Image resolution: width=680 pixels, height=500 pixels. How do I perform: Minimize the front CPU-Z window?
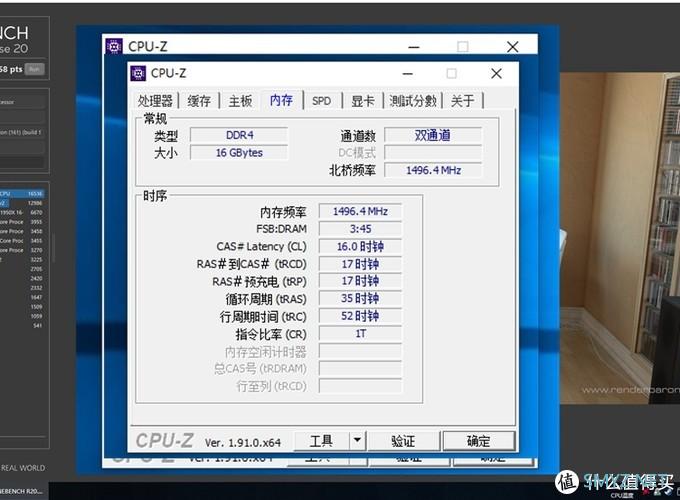[x=408, y=74]
